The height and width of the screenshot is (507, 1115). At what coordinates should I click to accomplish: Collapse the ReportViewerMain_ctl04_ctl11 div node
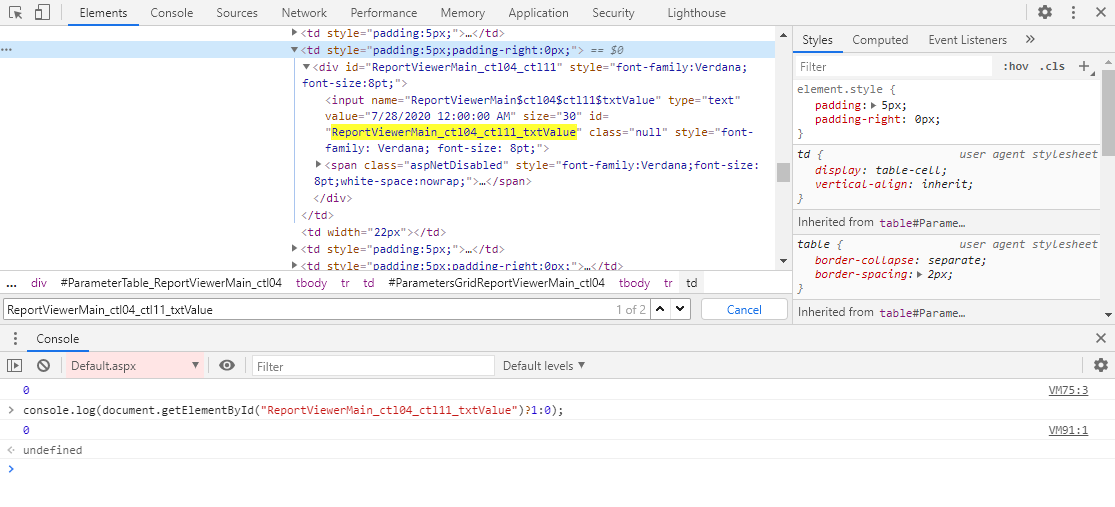click(x=307, y=67)
